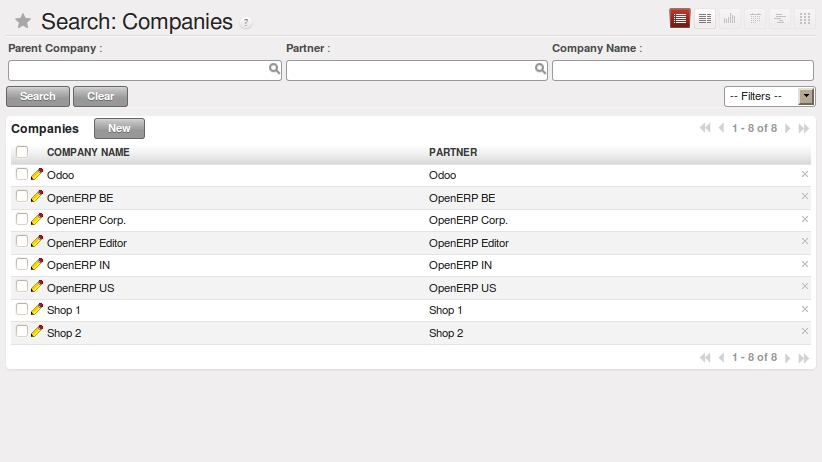Select all companies with header checkbox
This screenshot has width=822, height=462.
coord(22,152)
